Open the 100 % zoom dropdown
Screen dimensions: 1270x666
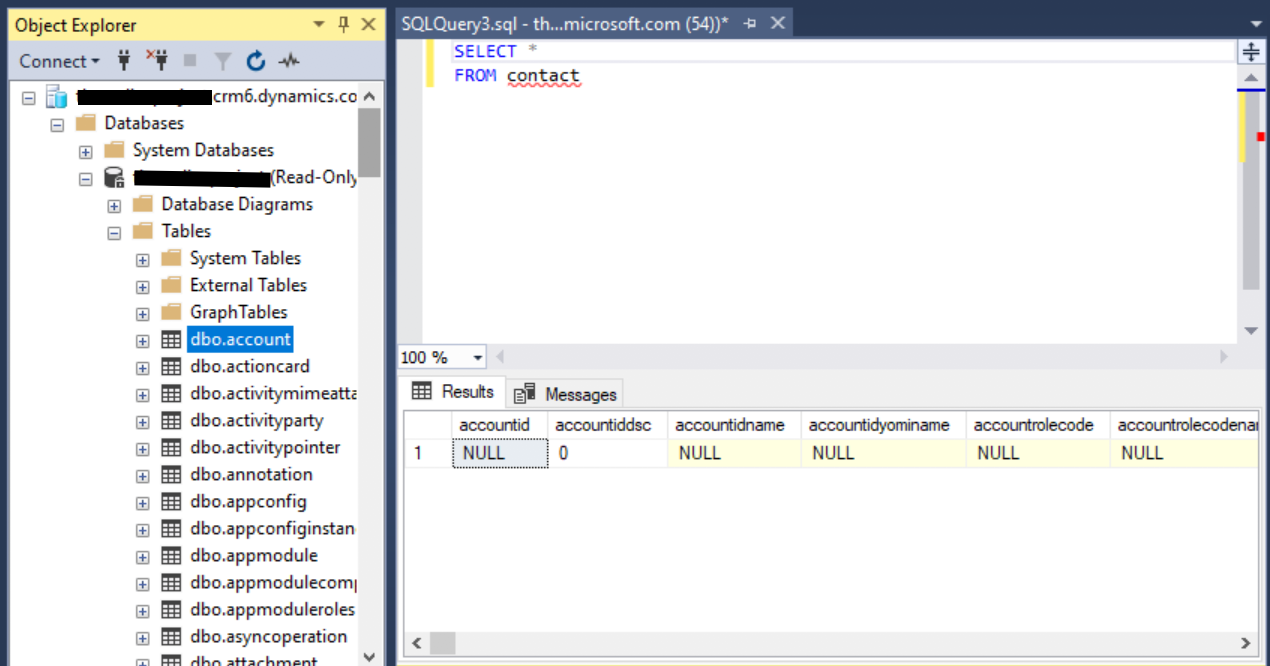point(477,358)
